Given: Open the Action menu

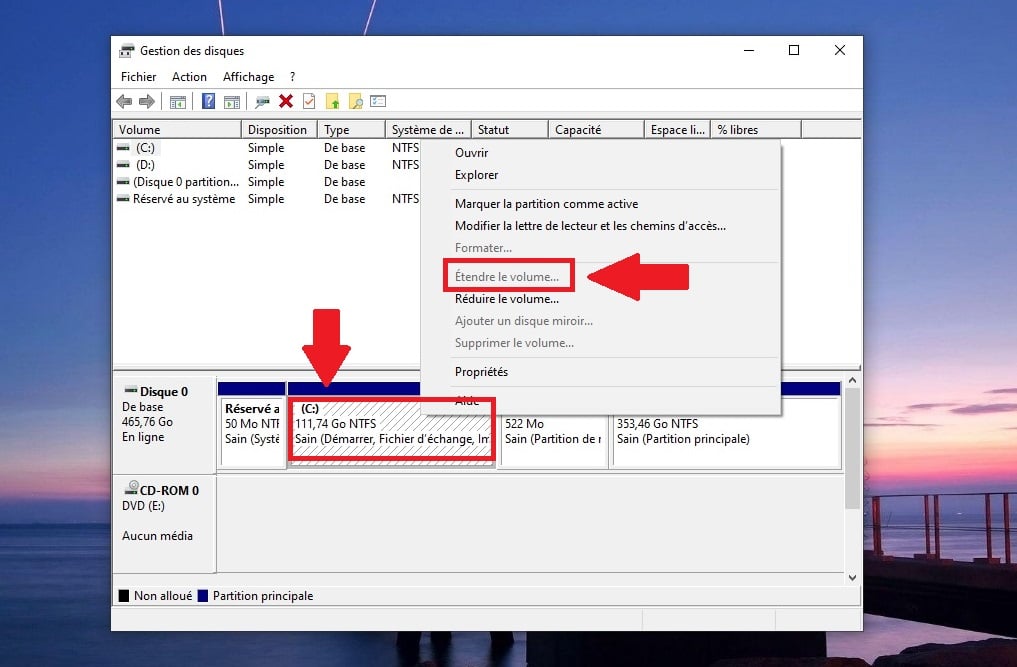Looking at the screenshot, I should click(x=189, y=76).
